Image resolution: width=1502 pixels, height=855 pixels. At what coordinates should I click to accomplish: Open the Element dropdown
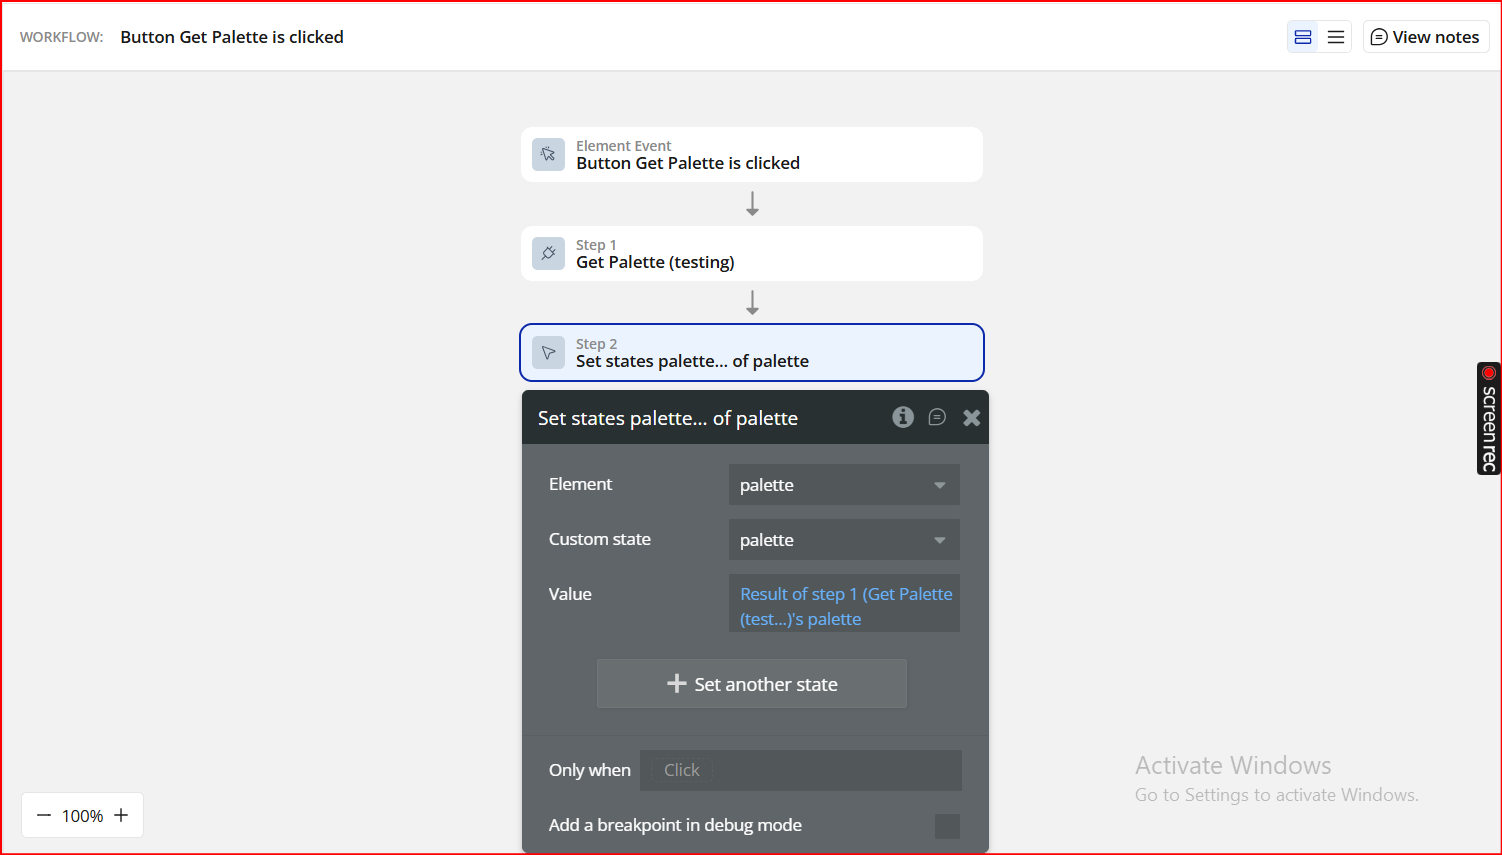(844, 485)
